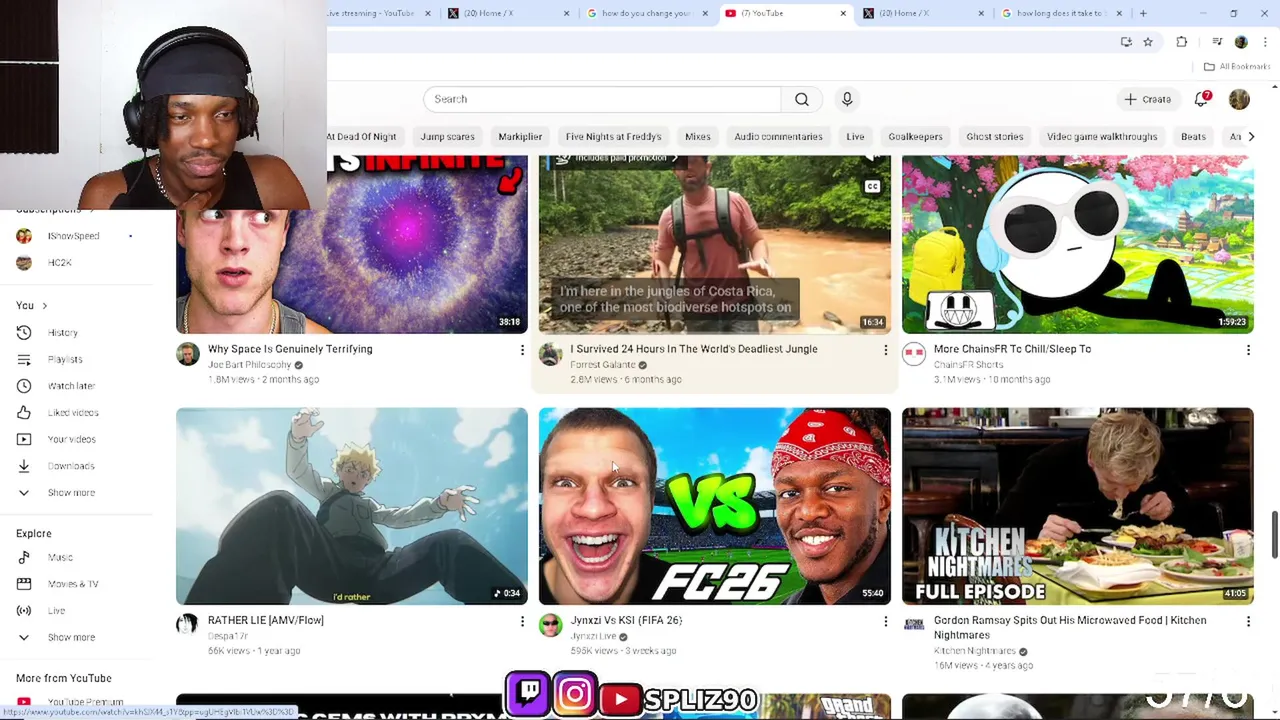Select the Mixes filter chip
This screenshot has height=720, width=1280.
tap(698, 137)
